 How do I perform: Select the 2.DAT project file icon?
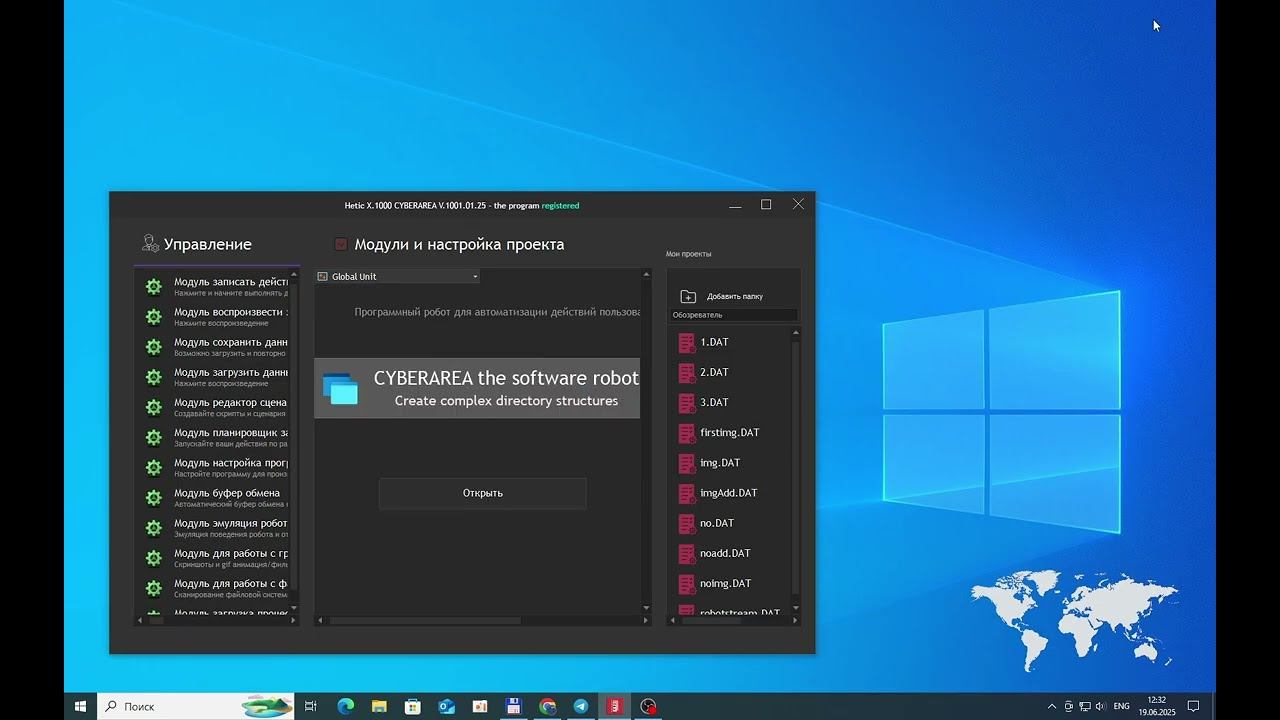coord(687,373)
